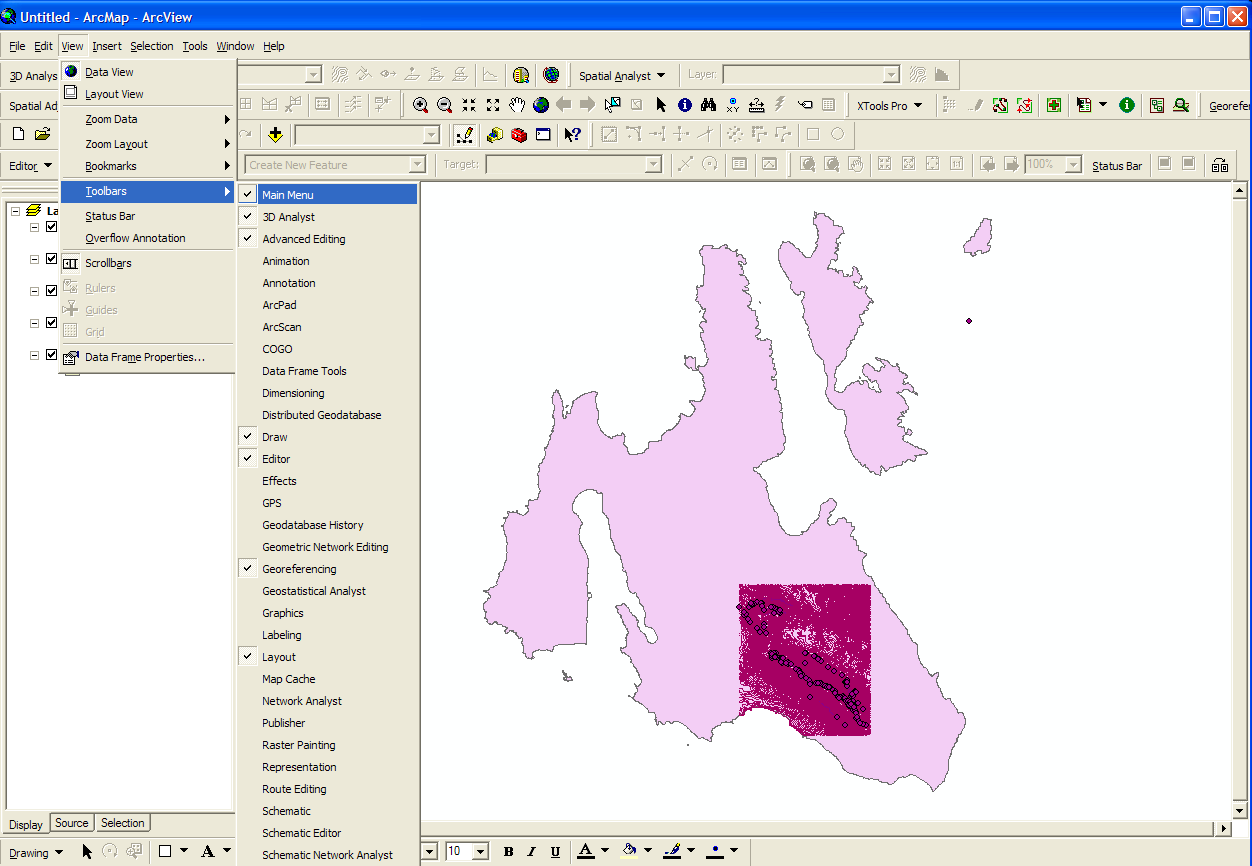Choose Data Frame Properties menu entry

pos(147,357)
